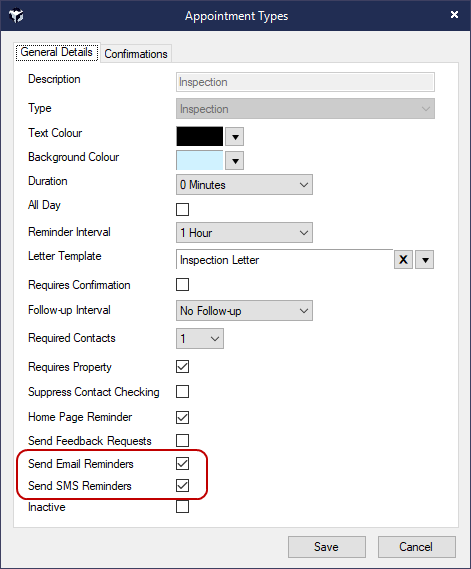Image resolution: width=471 pixels, height=569 pixels.
Task: Select the General Details tab
Action: point(57,52)
